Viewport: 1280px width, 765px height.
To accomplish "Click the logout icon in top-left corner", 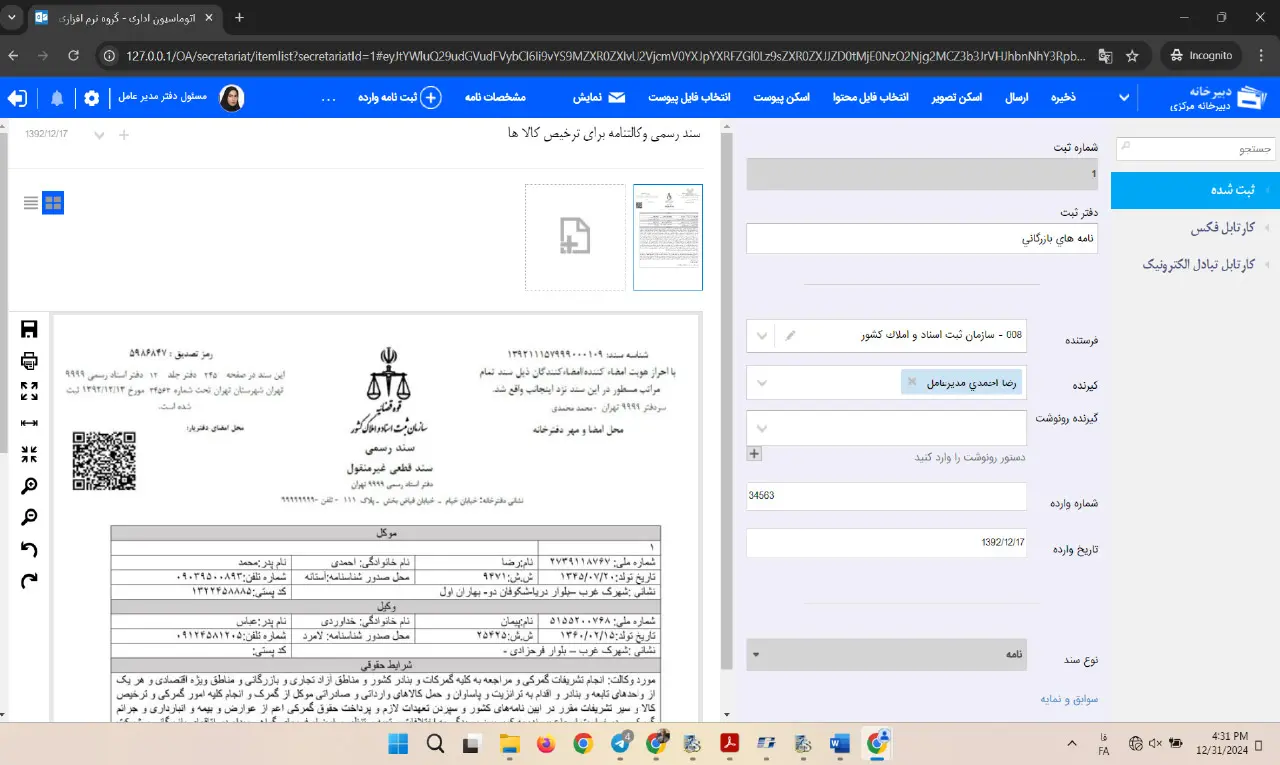I will [18, 98].
